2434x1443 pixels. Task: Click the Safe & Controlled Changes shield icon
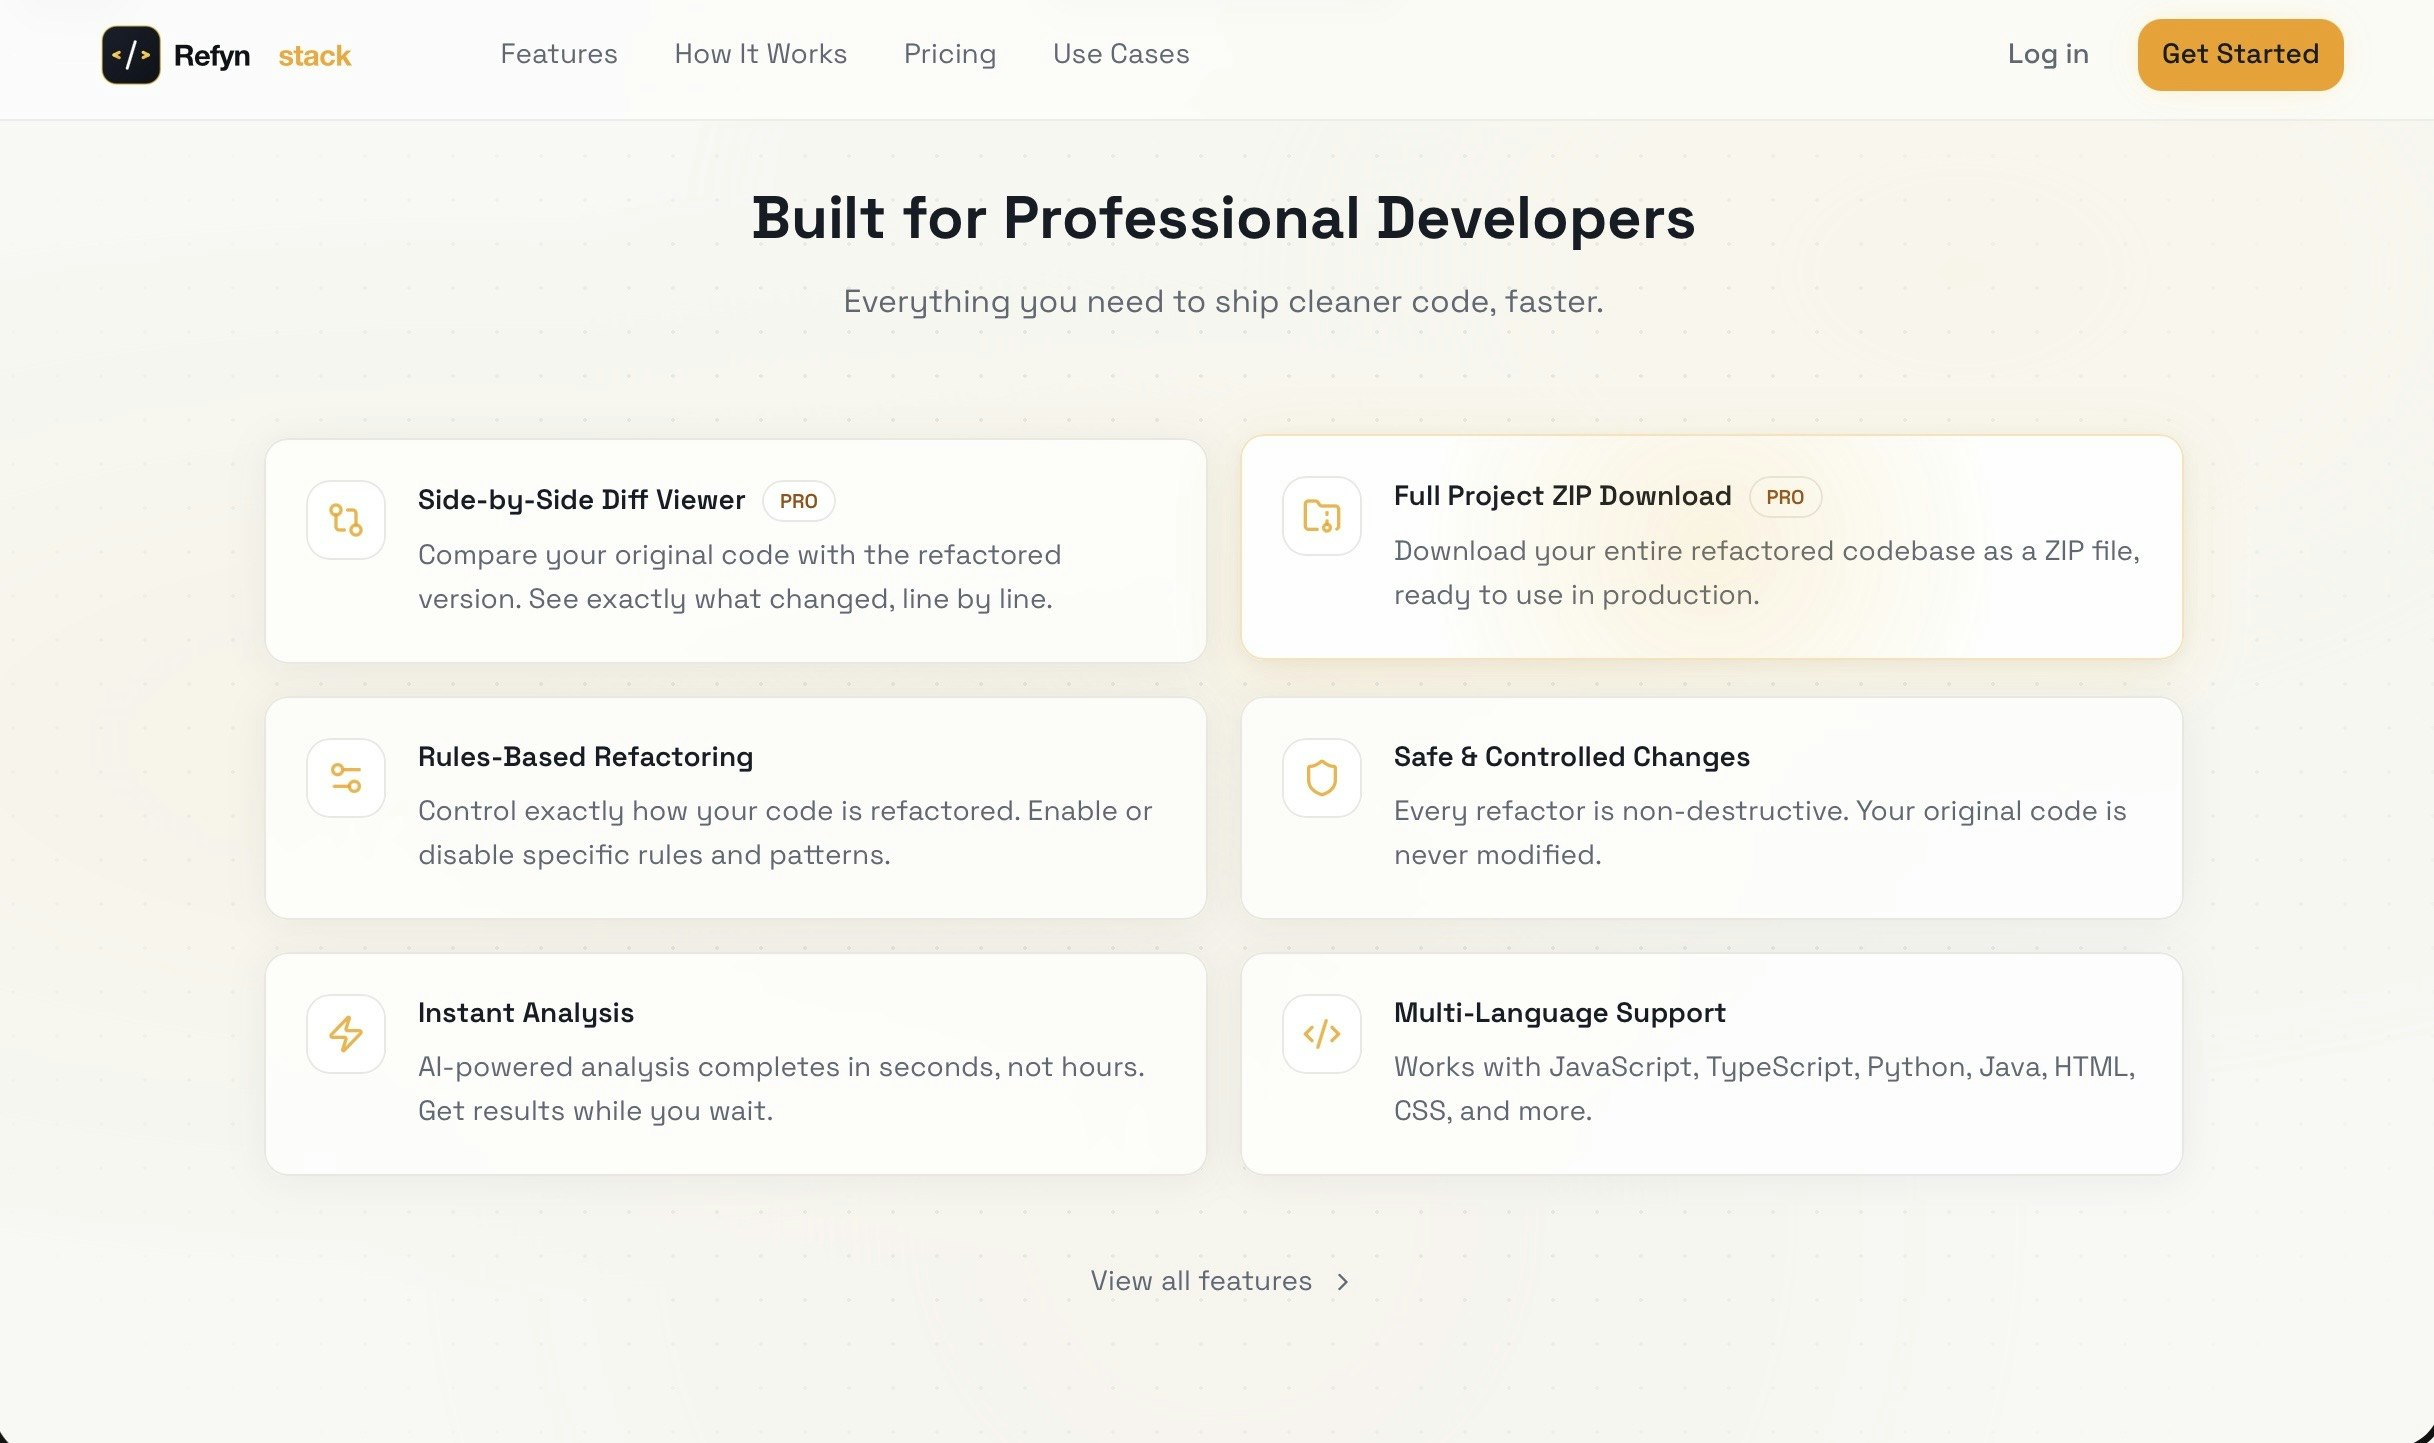[1321, 777]
